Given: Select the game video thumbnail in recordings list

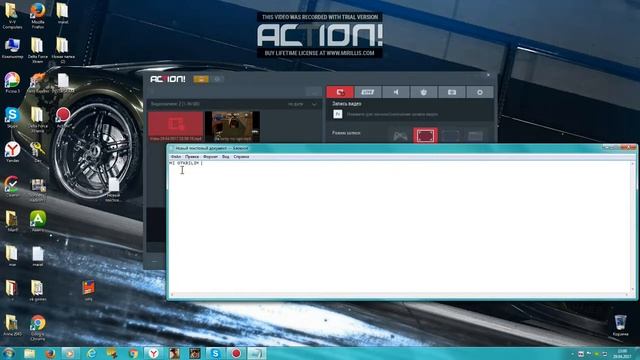Looking at the screenshot, I should (x=232, y=126).
